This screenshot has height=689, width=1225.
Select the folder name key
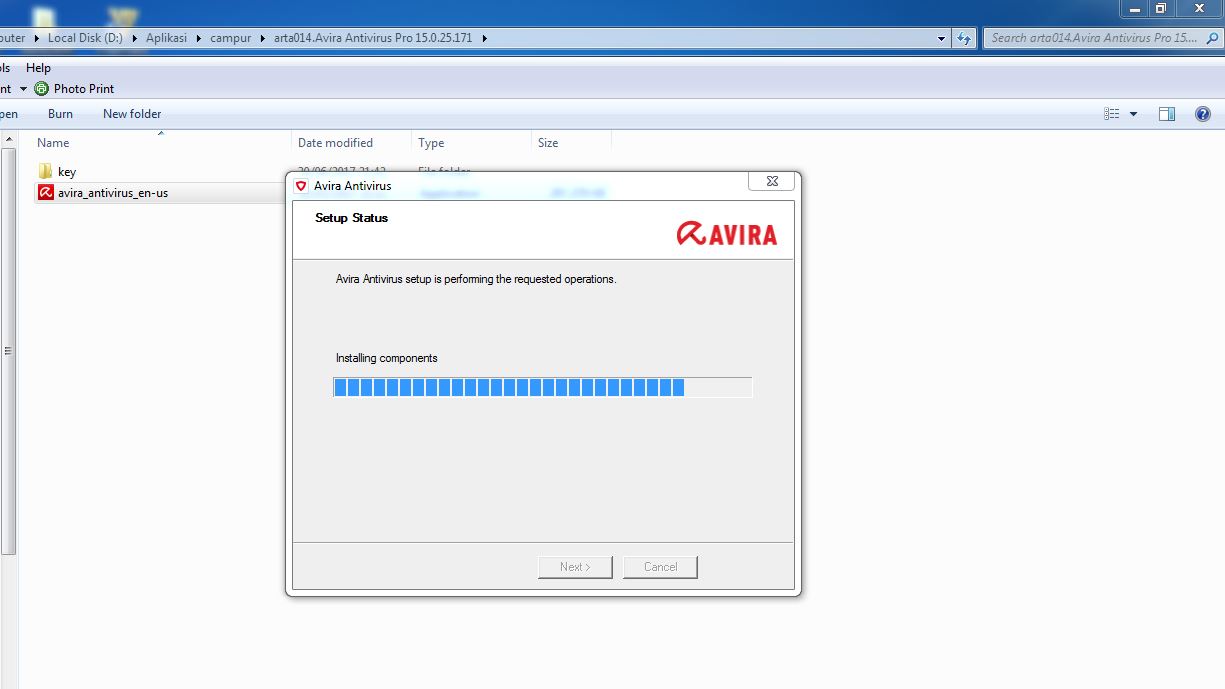click(67, 172)
